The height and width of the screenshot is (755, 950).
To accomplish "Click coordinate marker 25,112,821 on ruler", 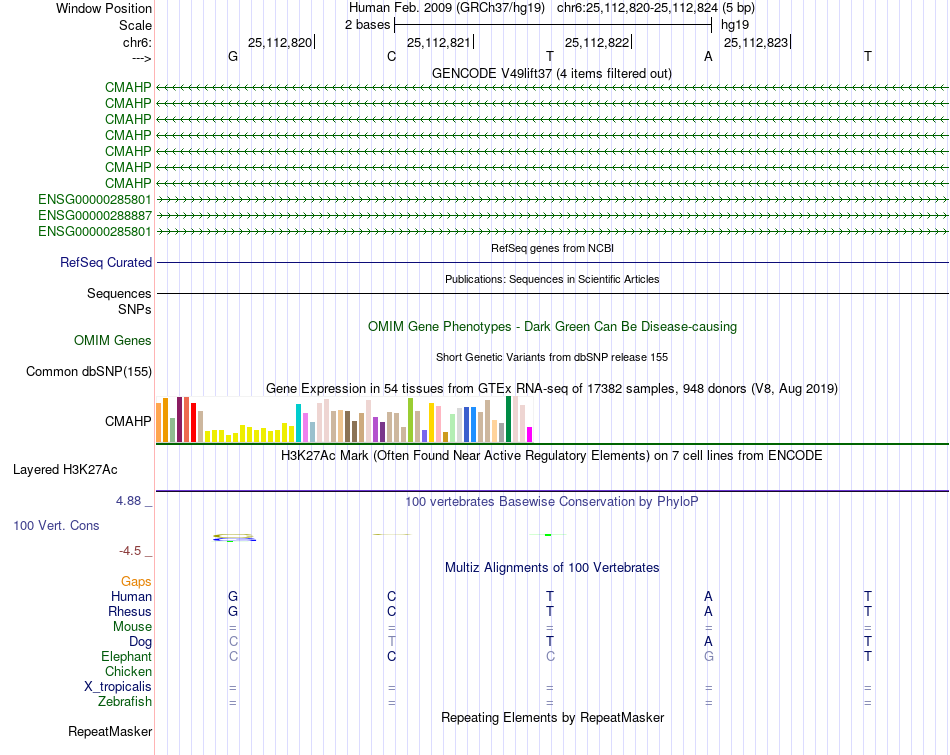I will click(439, 42).
